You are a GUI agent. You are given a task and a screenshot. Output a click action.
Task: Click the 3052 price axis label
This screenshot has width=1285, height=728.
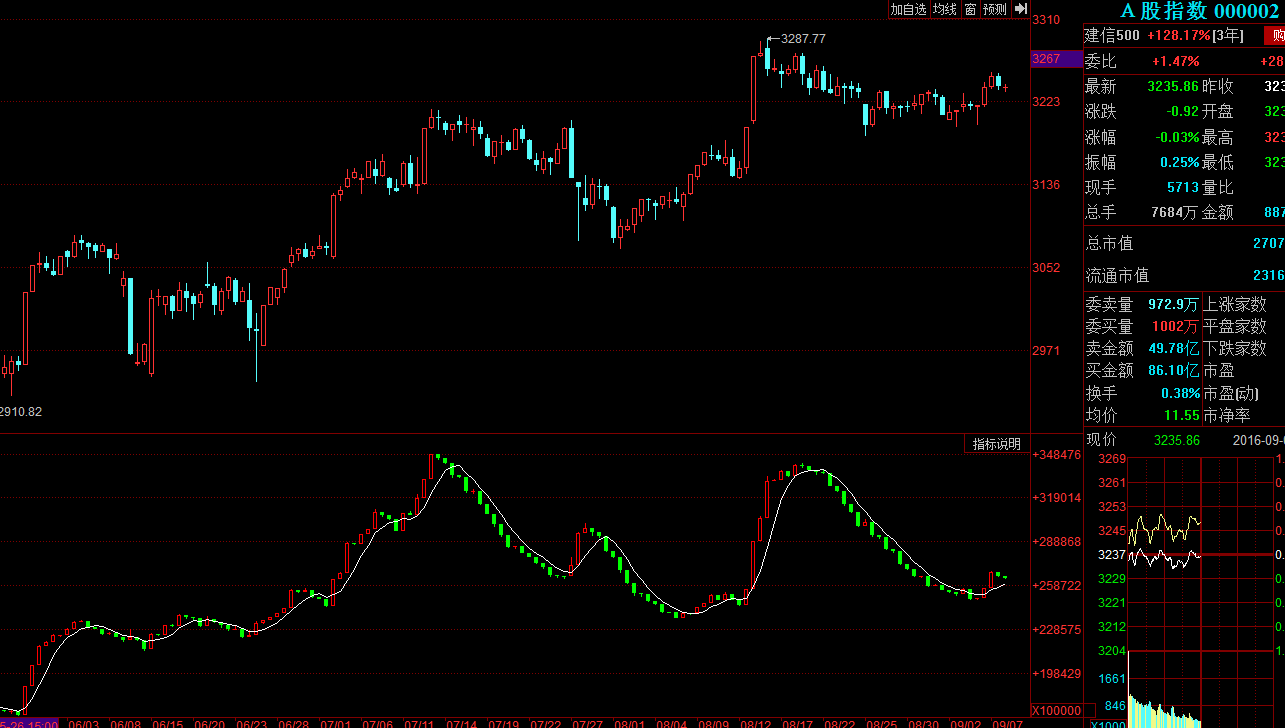tap(1047, 267)
